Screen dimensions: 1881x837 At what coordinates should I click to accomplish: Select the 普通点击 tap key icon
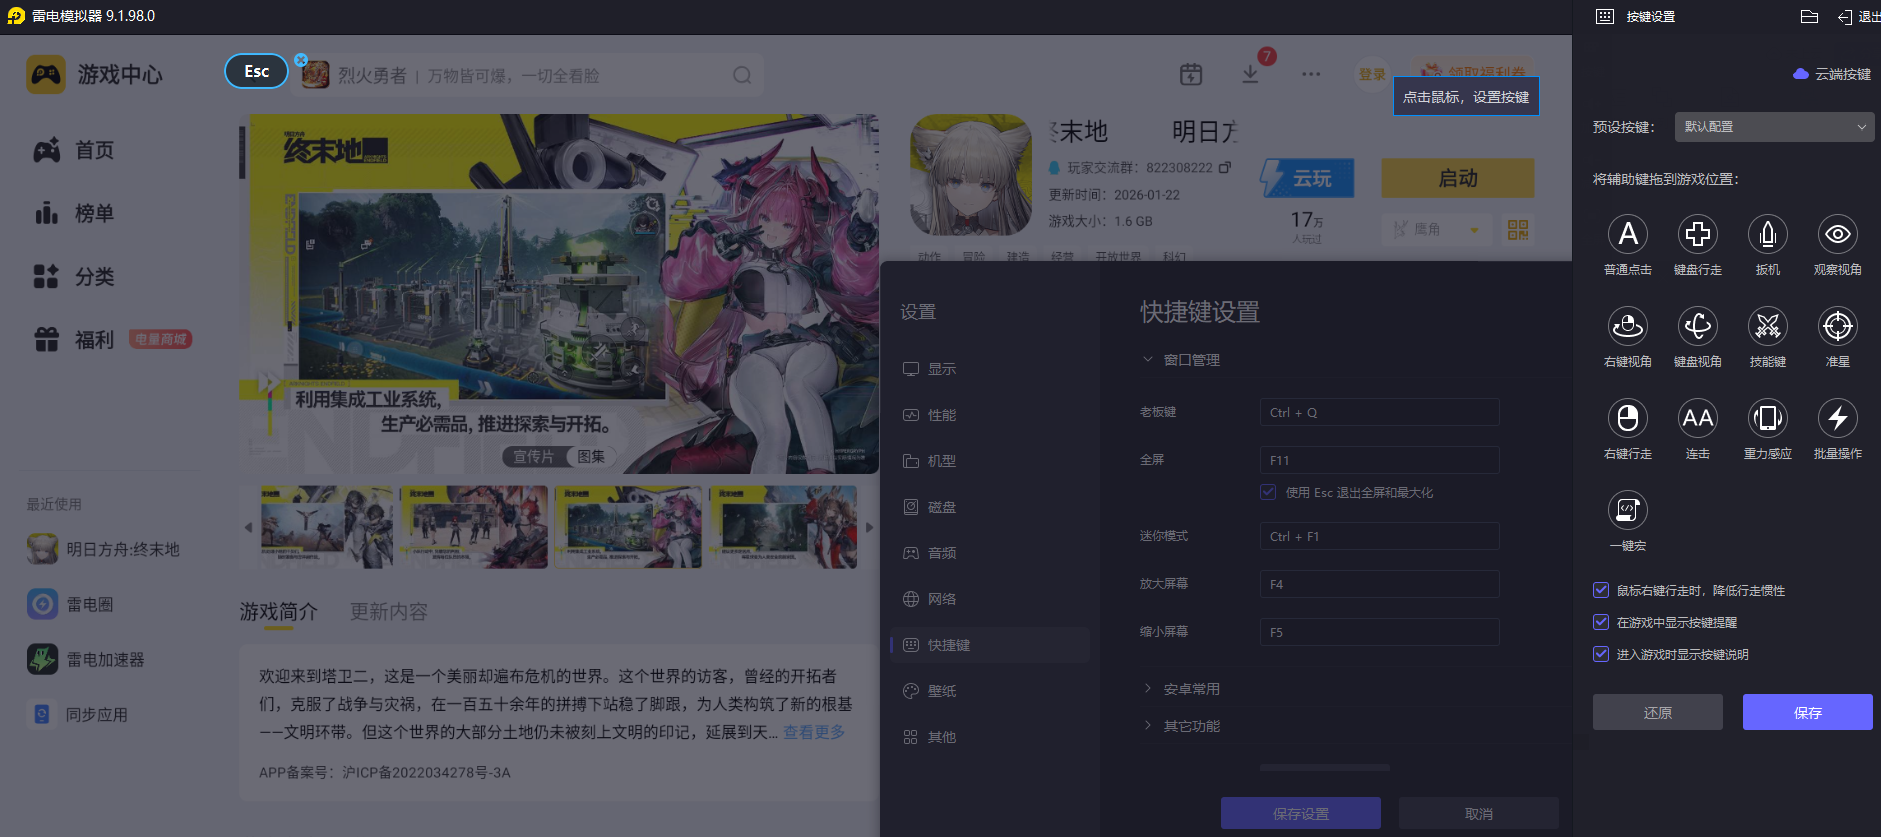1628,234
